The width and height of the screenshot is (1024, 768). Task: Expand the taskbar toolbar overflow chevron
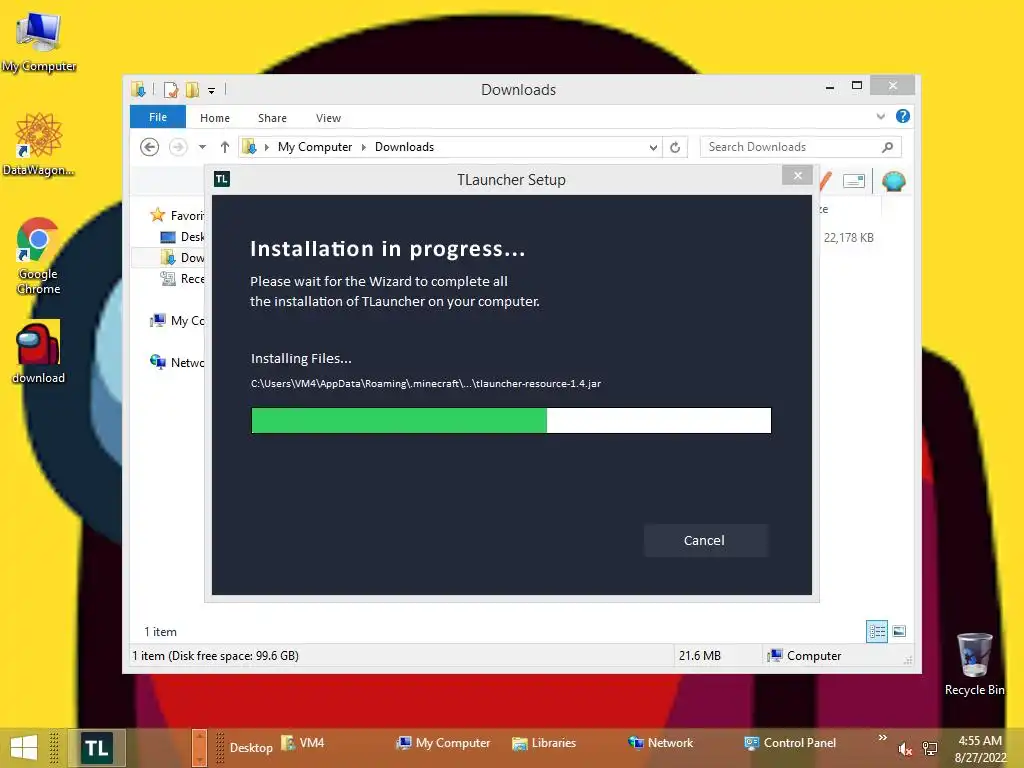click(882, 737)
